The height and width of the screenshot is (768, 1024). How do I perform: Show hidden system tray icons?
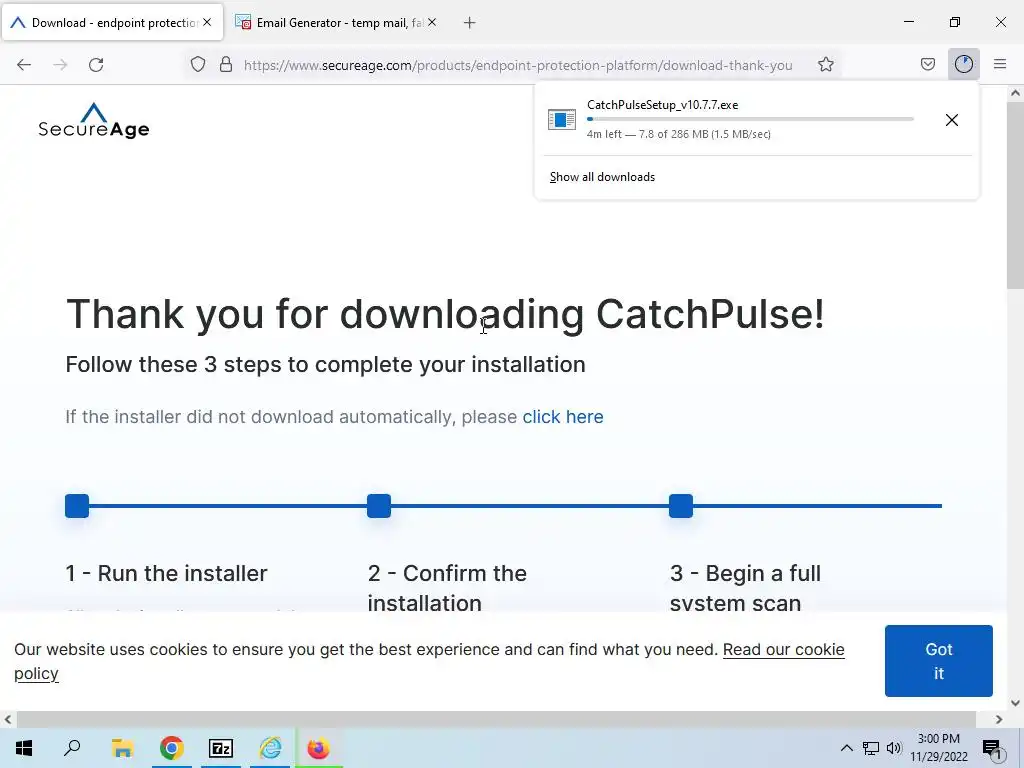click(846, 748)
